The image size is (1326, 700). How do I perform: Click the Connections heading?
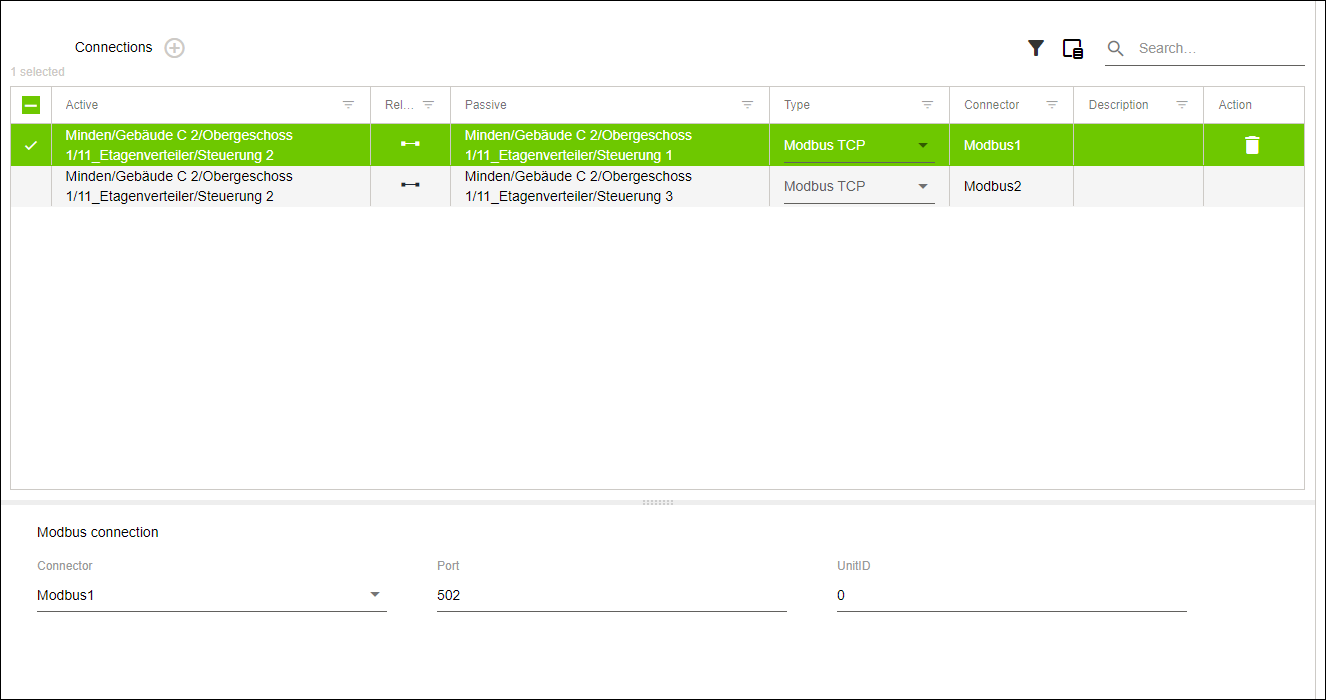click(114, 47)
